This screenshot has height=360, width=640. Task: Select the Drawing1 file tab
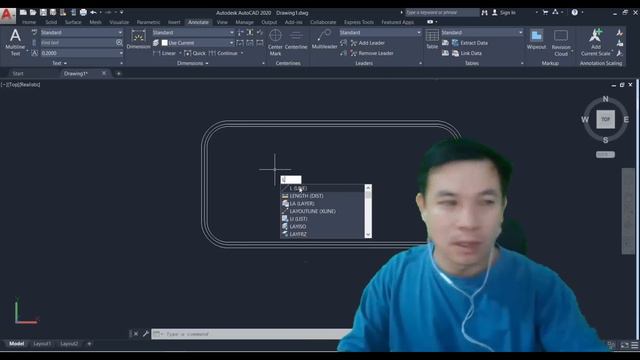point(76,73)
